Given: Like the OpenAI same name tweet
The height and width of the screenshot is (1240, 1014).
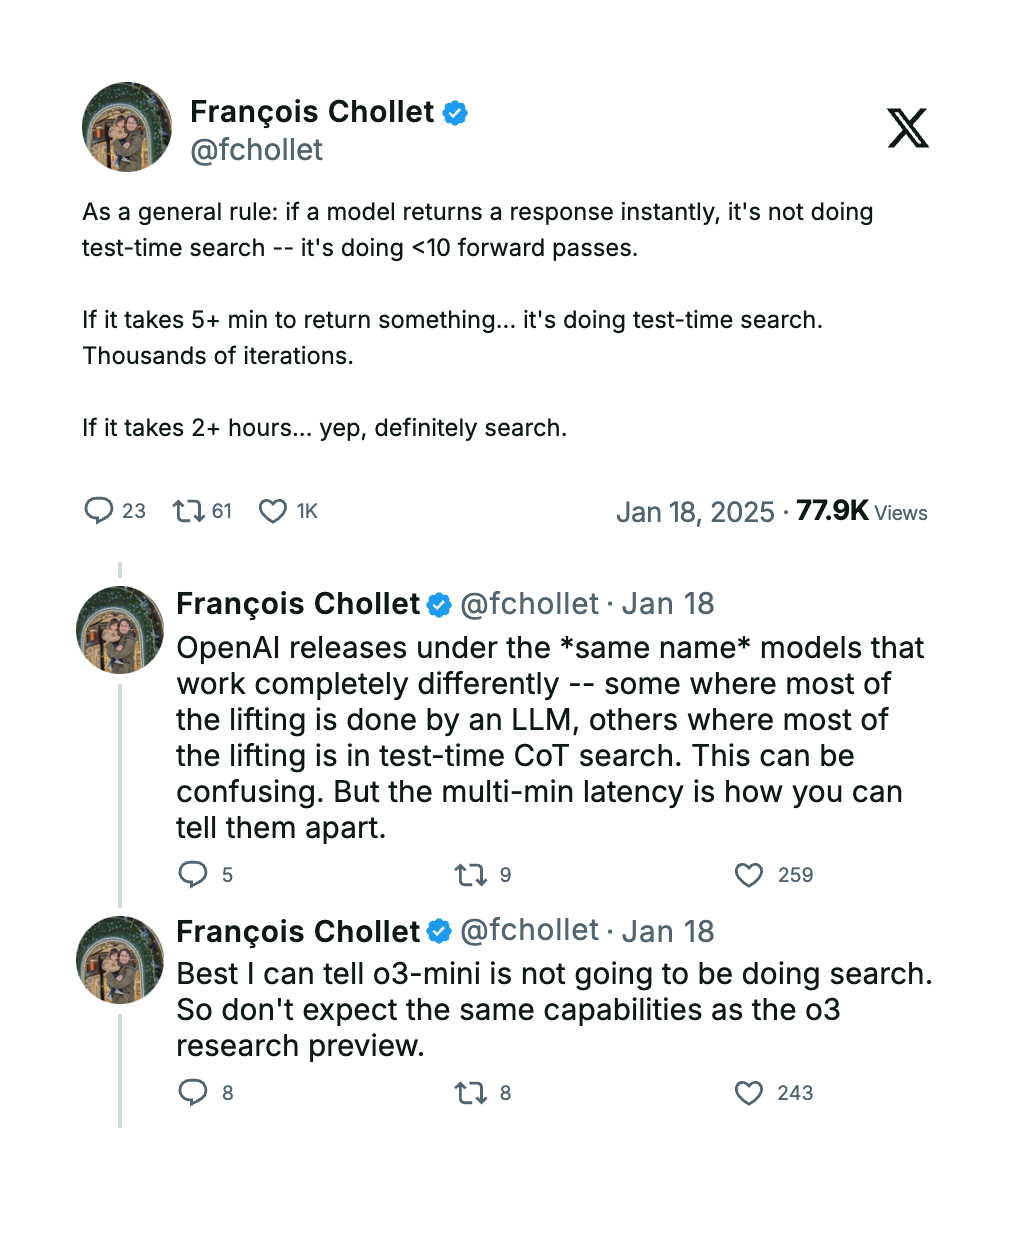Looking at the screenshot, I should click(749, 875).
